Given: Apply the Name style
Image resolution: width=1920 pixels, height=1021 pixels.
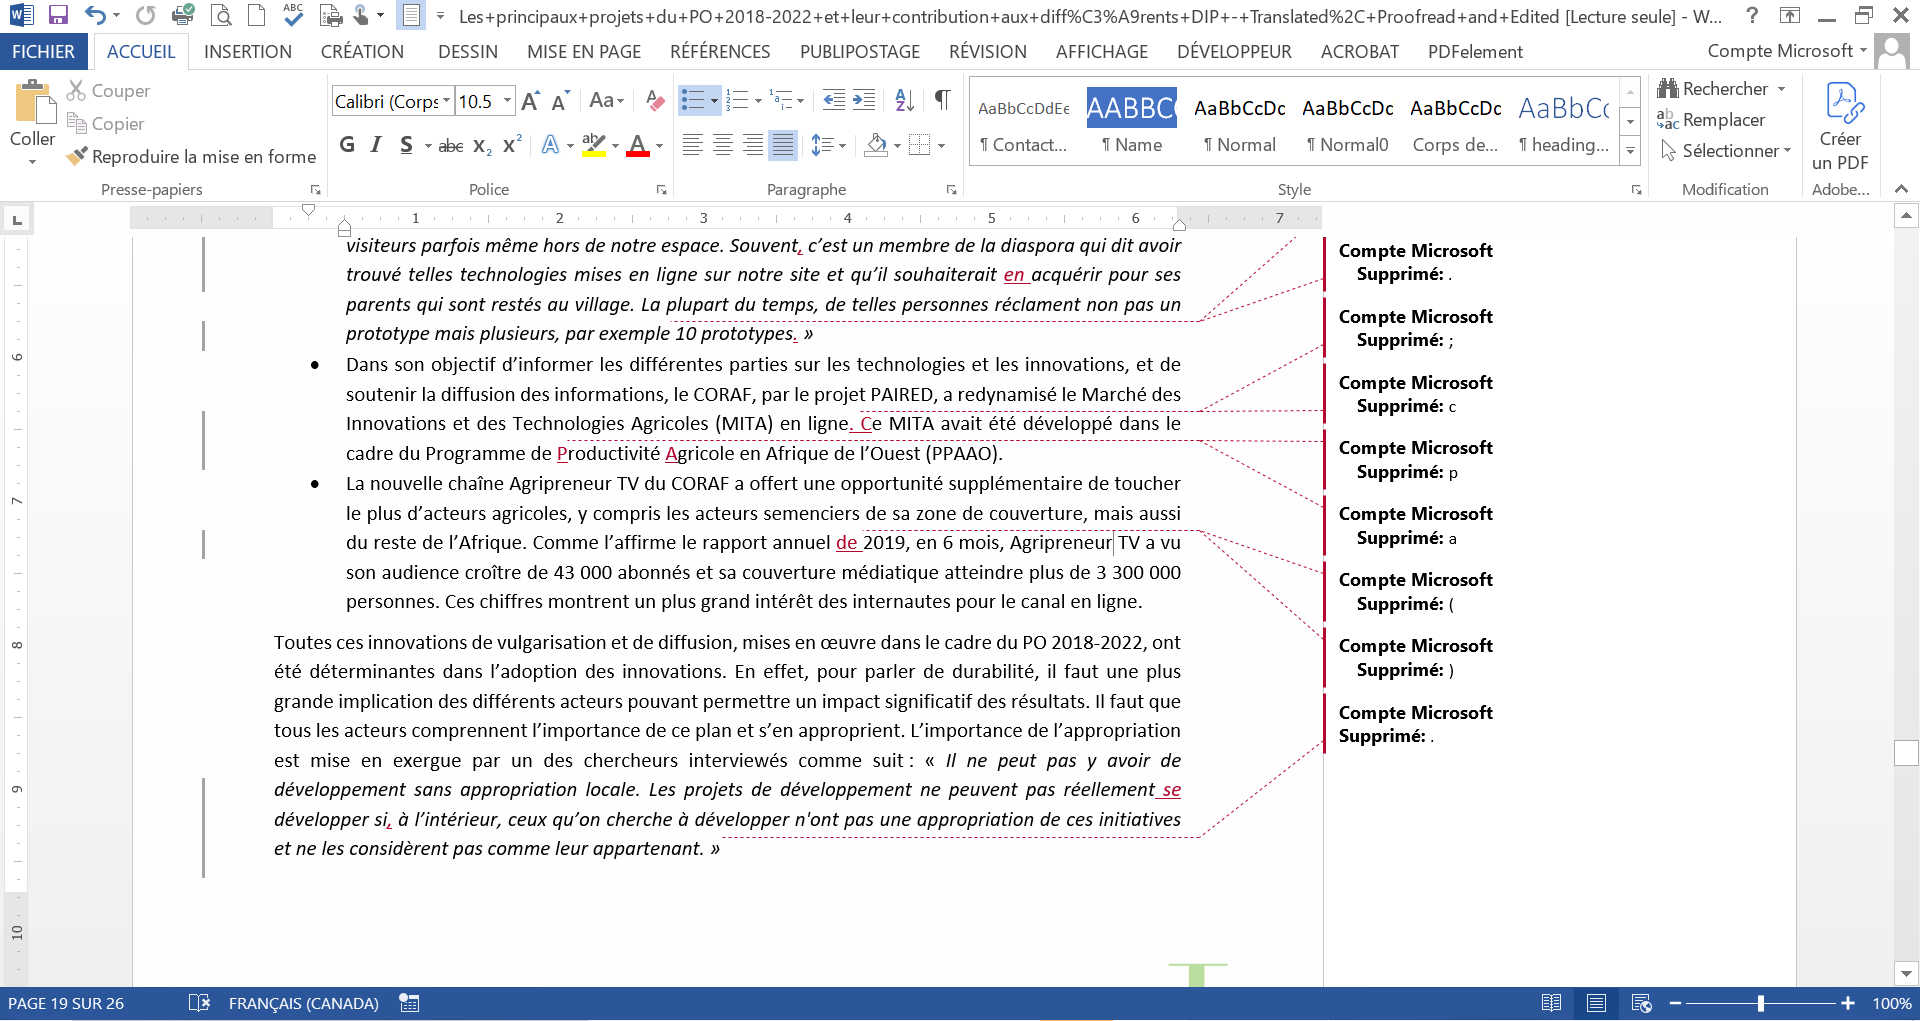Looking at the screenshot, I should click(1132, 124).
